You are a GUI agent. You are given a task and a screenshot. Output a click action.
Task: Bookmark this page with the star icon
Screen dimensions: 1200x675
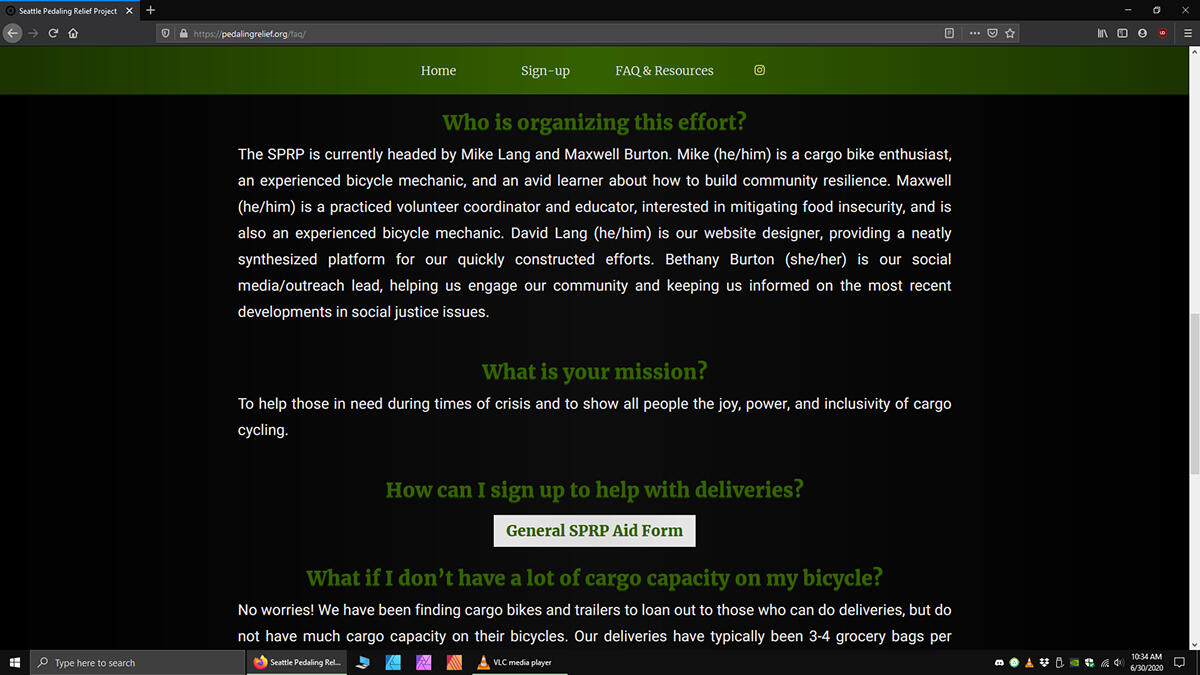click(x=1010, y=33)
